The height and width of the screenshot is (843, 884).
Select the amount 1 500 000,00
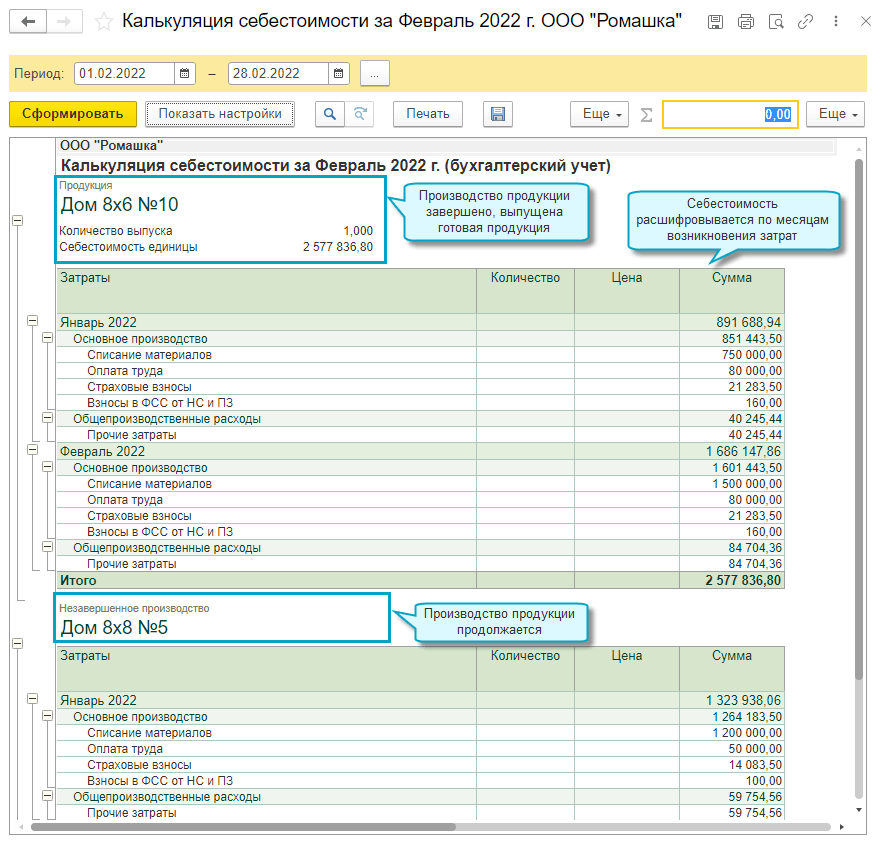point(747,484)
